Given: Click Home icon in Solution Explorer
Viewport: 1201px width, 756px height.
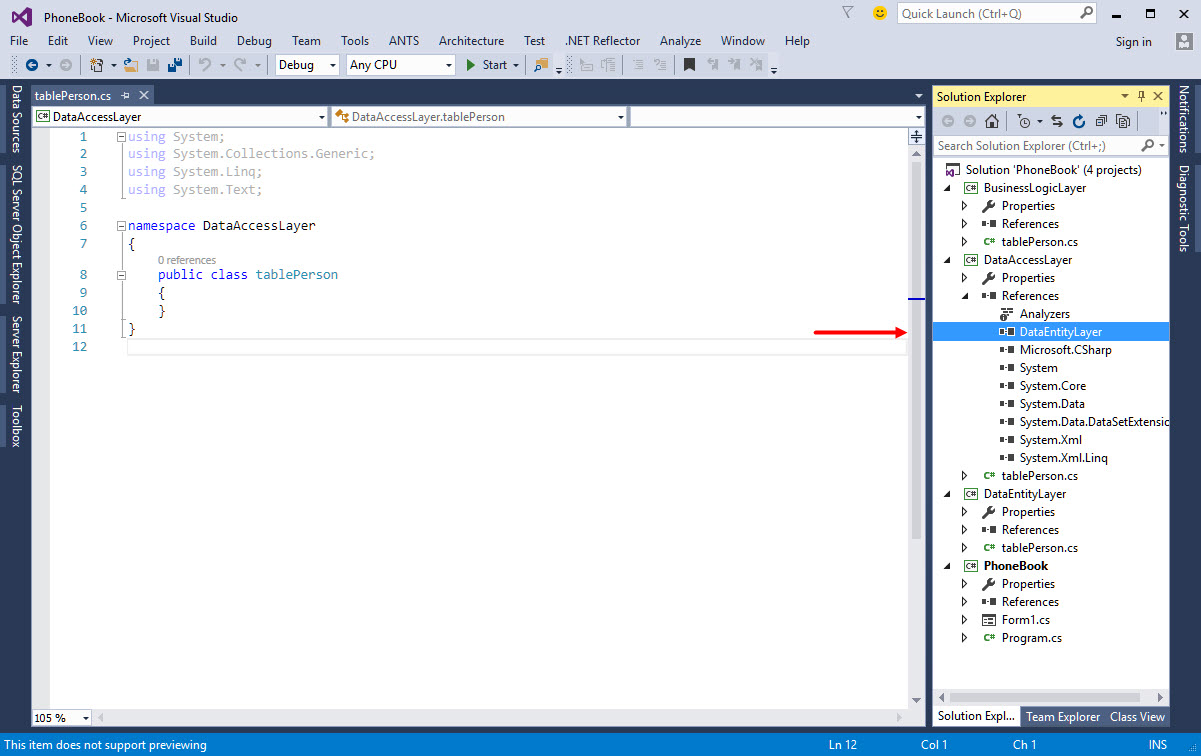Looking at the screenshot, I should [x=991, y=121].
